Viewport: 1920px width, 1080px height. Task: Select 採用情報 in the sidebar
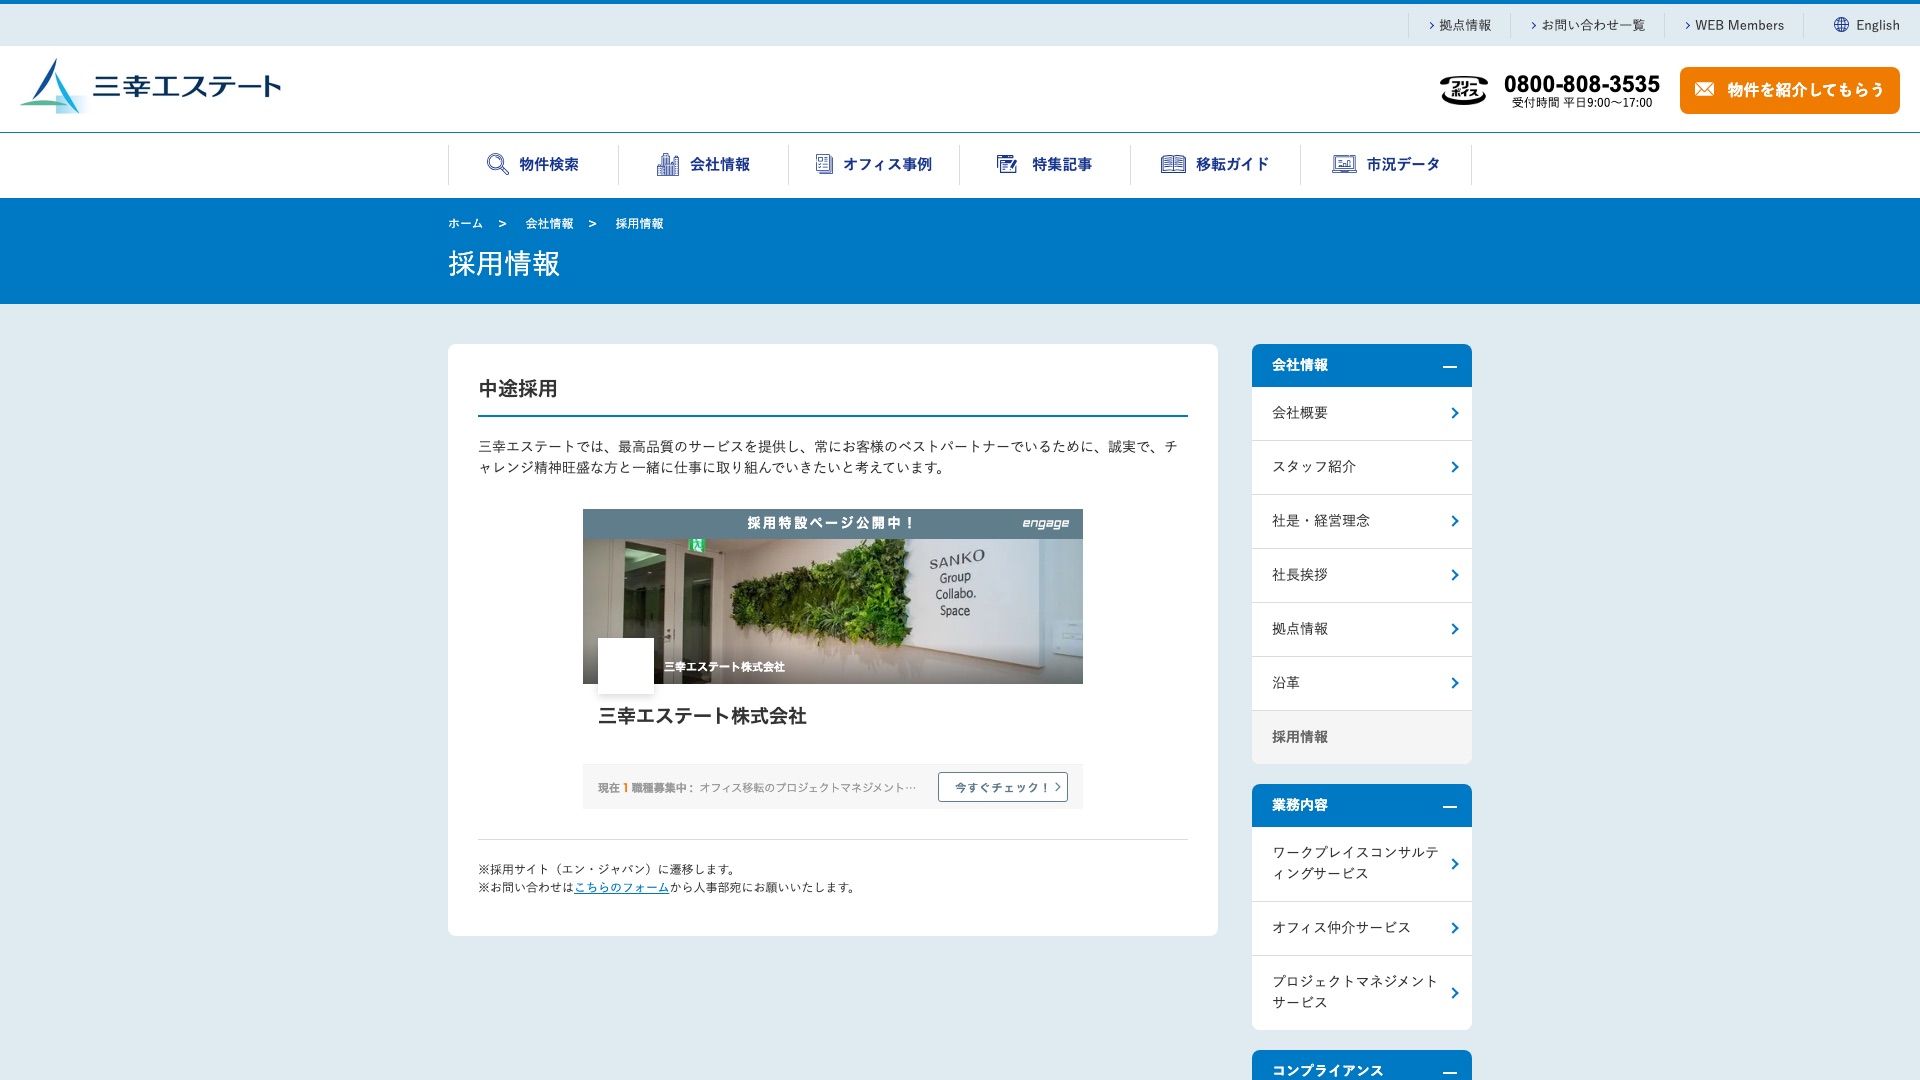point(1361,737)
